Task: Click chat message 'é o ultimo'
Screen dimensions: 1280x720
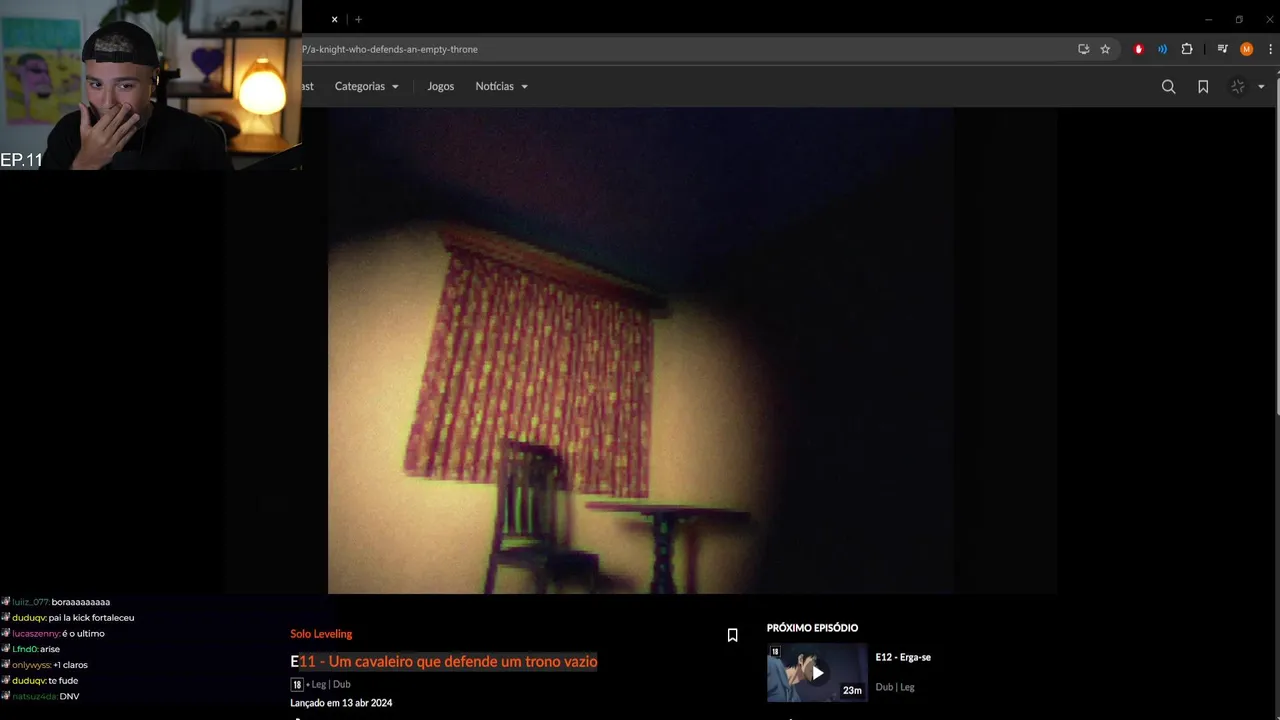Action: tap(83, 634)
